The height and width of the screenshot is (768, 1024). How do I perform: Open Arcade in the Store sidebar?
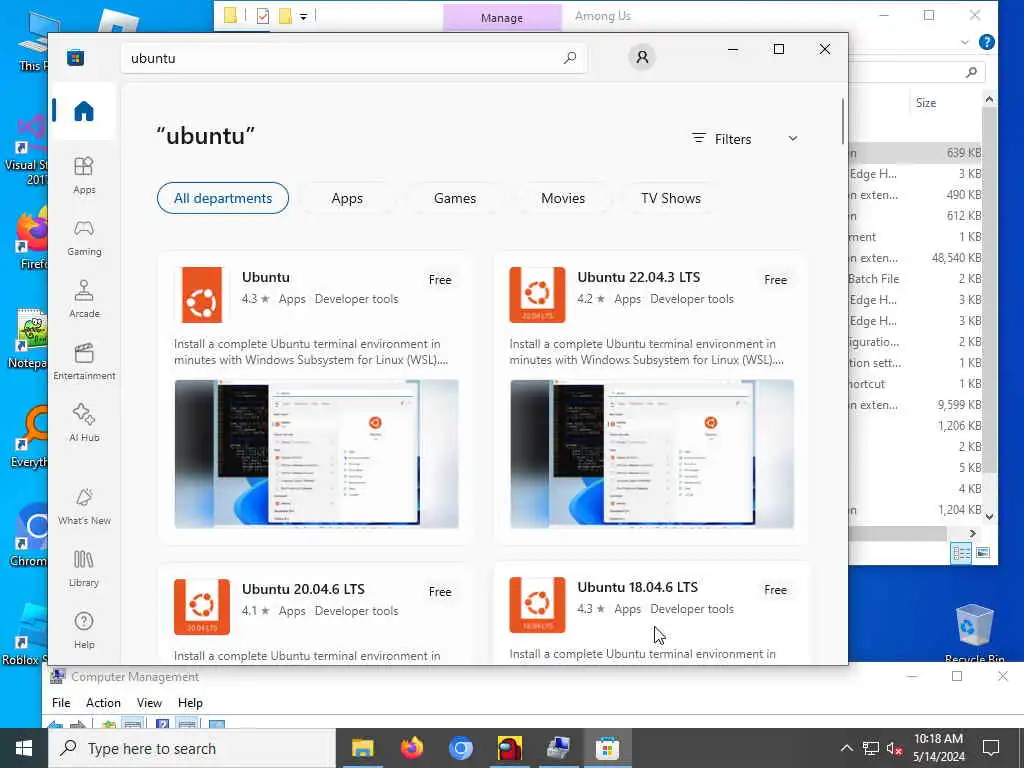click(84, 299)
